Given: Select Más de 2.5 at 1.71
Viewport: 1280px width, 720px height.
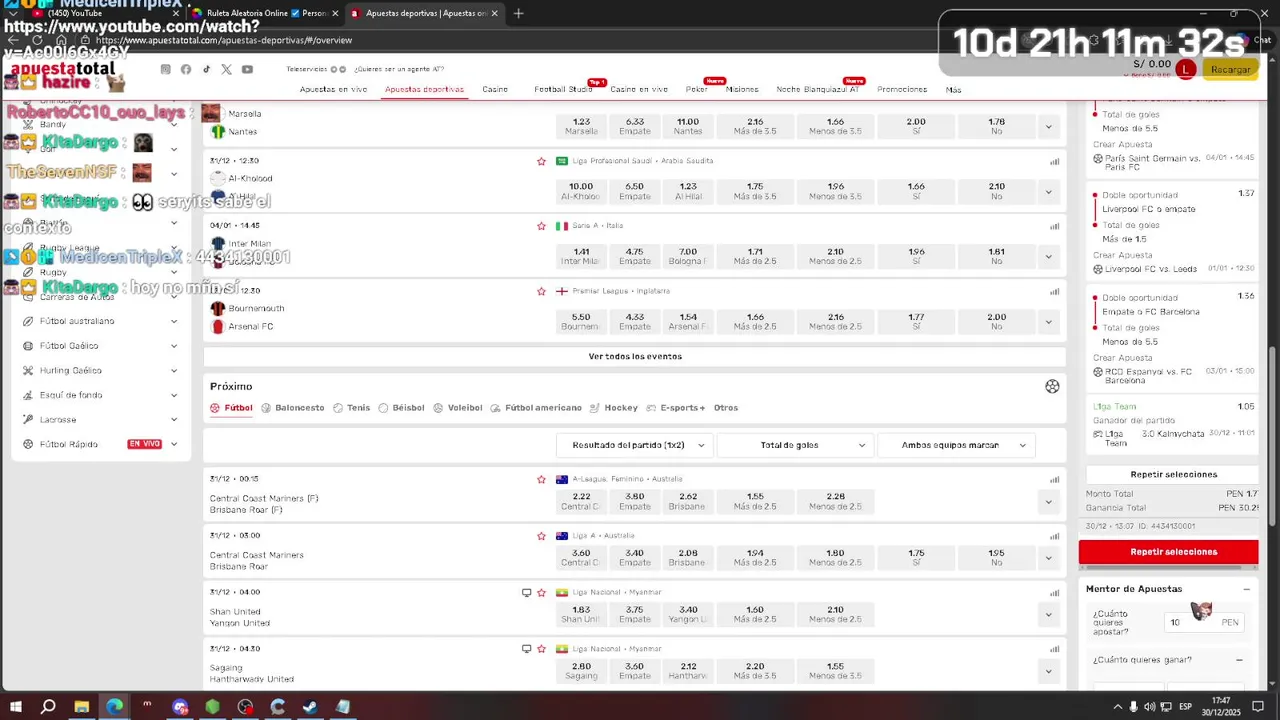Looking at the screenshot, I should [x=755, y=257].
